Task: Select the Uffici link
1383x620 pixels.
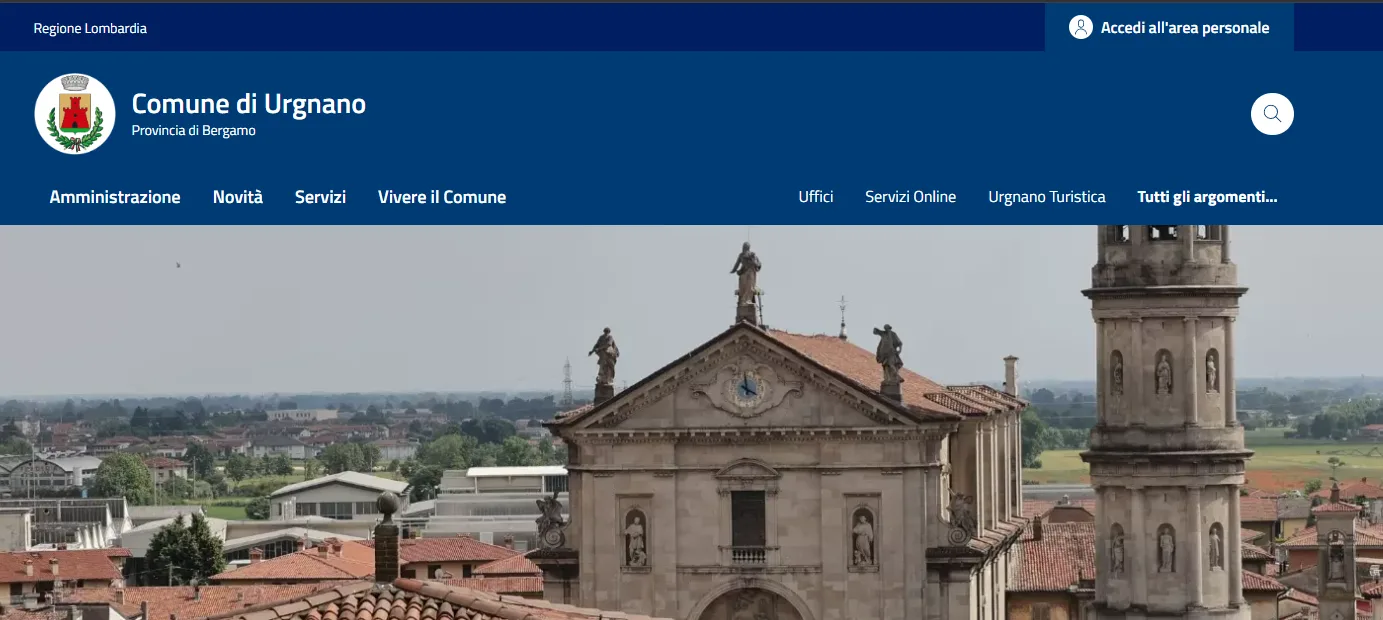Action: [816, 197]
